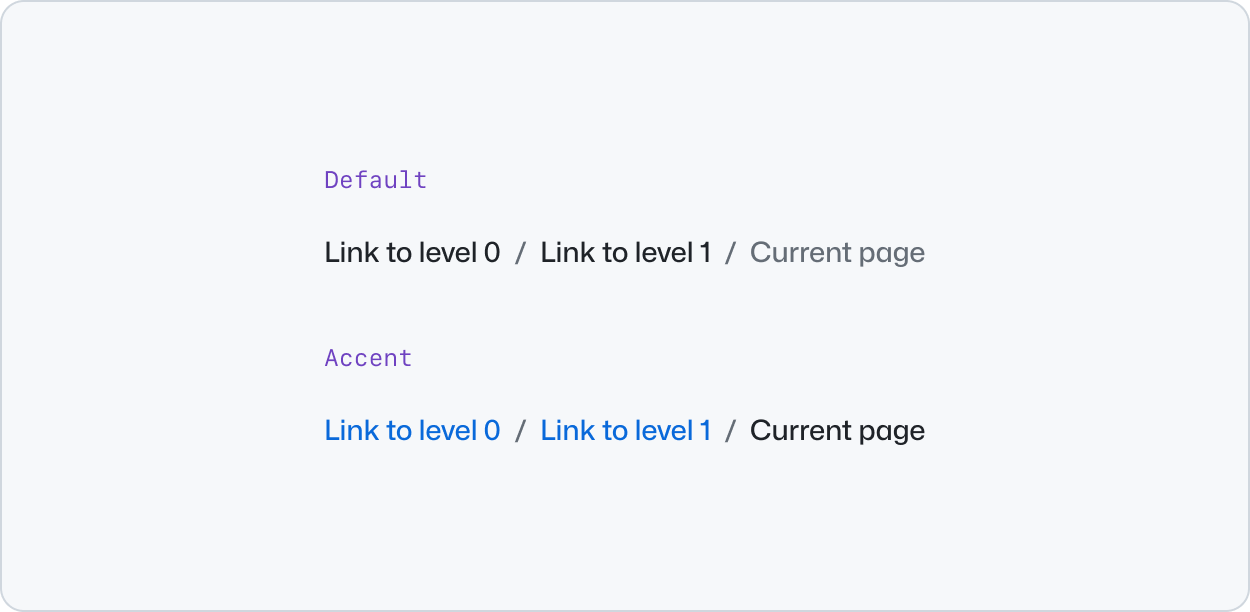The width and height of the screenshot is (1250, 612).
Task: Click the first slash separator in Accent breadcrumb
Action: click(x=520, y=430)
